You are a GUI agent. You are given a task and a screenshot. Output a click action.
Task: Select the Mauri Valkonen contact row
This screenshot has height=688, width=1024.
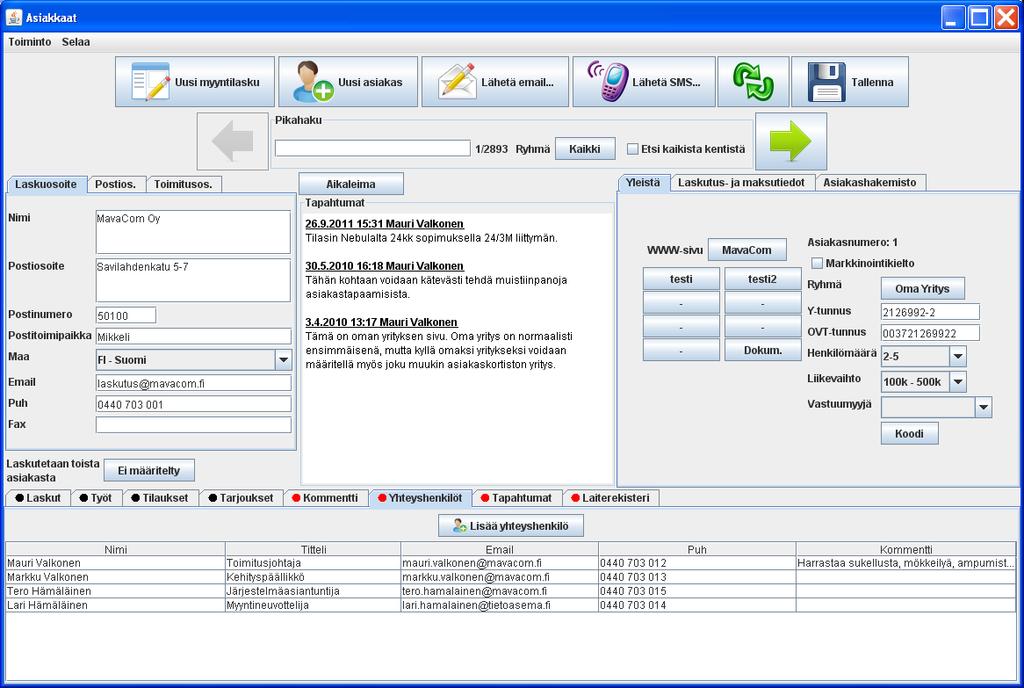[511, 563]
